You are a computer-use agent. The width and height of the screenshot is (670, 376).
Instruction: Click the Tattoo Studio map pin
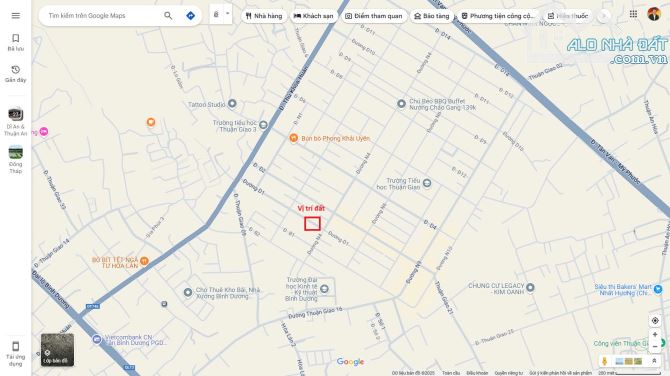click(232, 103)
